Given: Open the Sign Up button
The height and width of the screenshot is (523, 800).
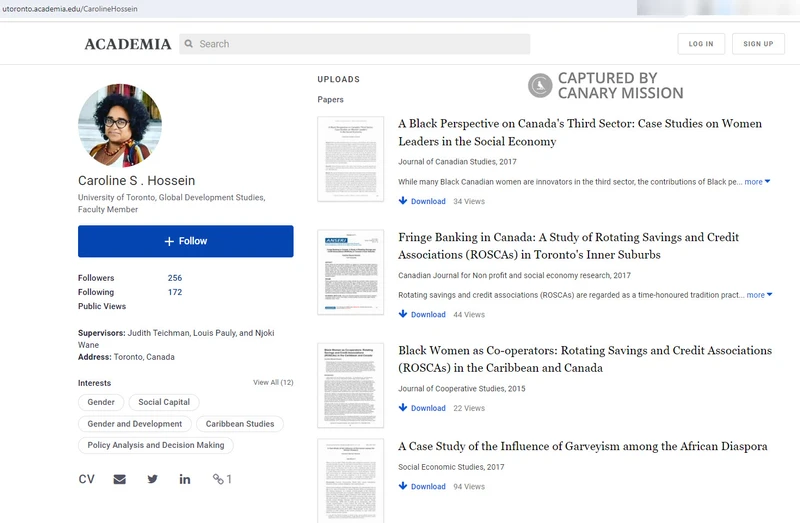Looking at the screenshot, I should pyautogui.click(x=758, y=44).
